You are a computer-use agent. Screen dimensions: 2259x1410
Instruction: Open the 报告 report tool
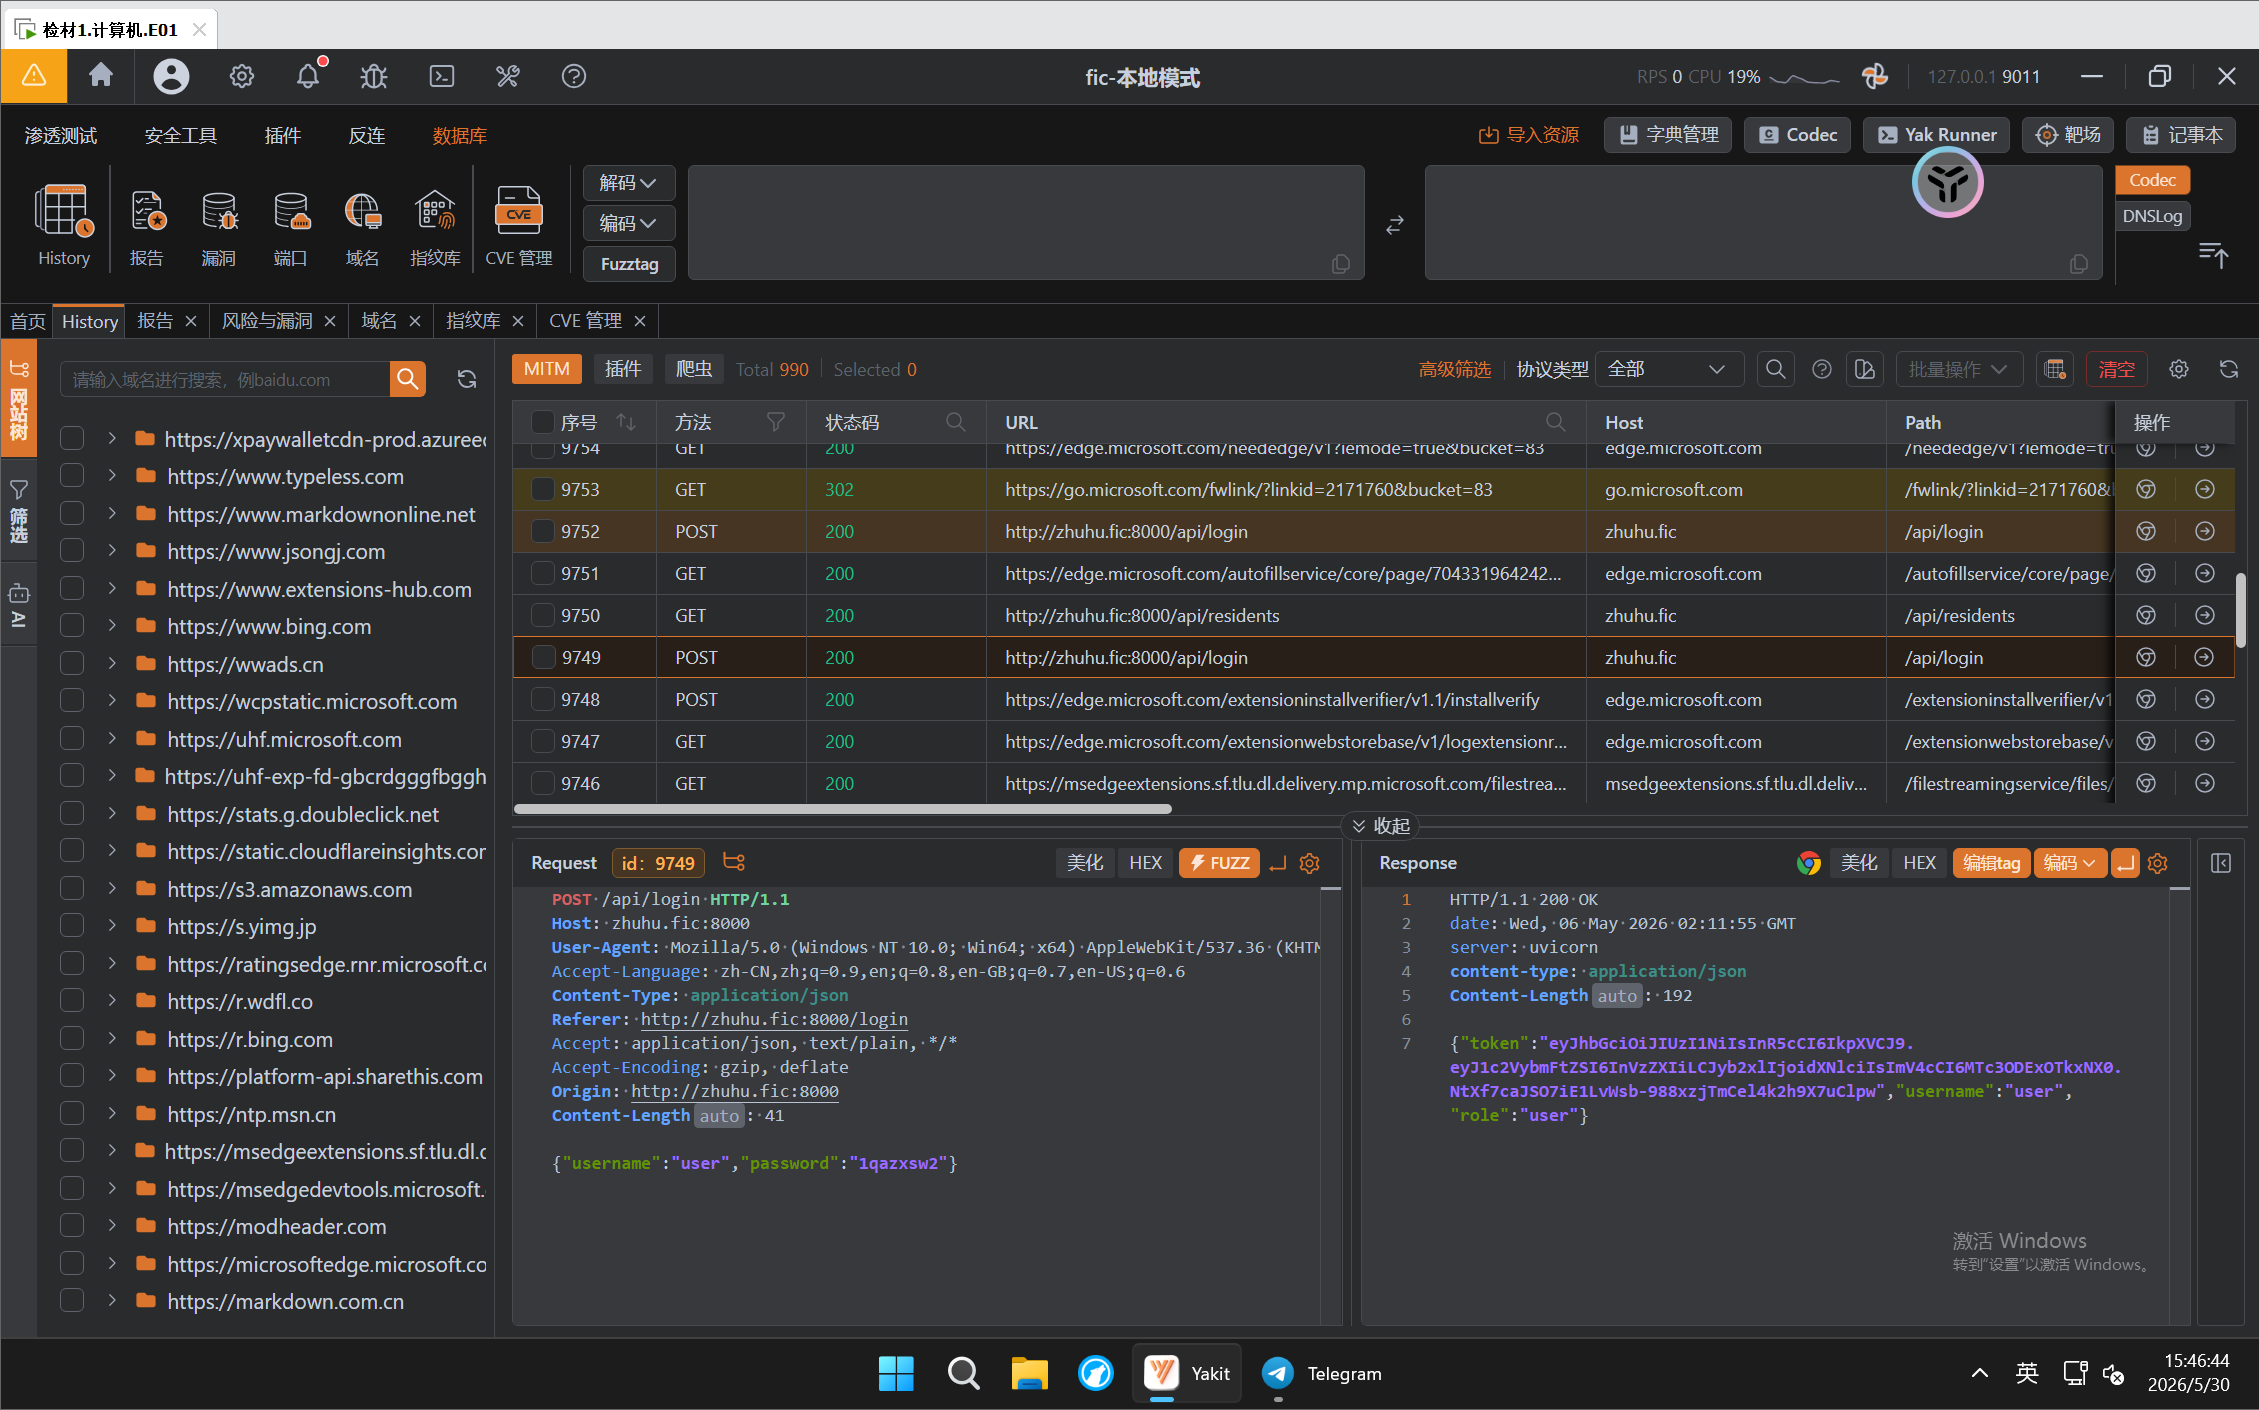pyautogui.click(x=147, y=226)
